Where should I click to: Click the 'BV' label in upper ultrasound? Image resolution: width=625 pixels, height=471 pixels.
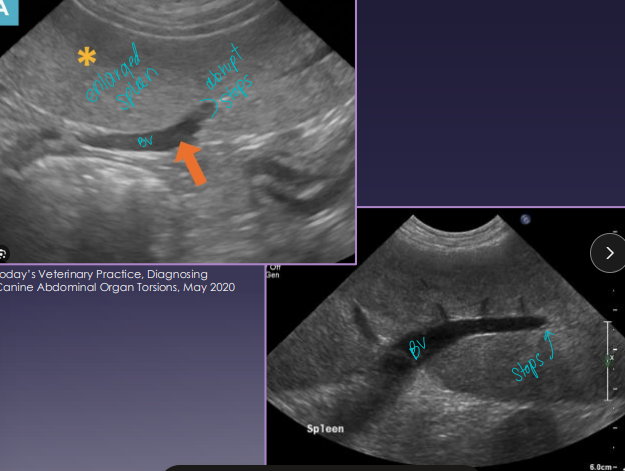[x=144, y=143]
